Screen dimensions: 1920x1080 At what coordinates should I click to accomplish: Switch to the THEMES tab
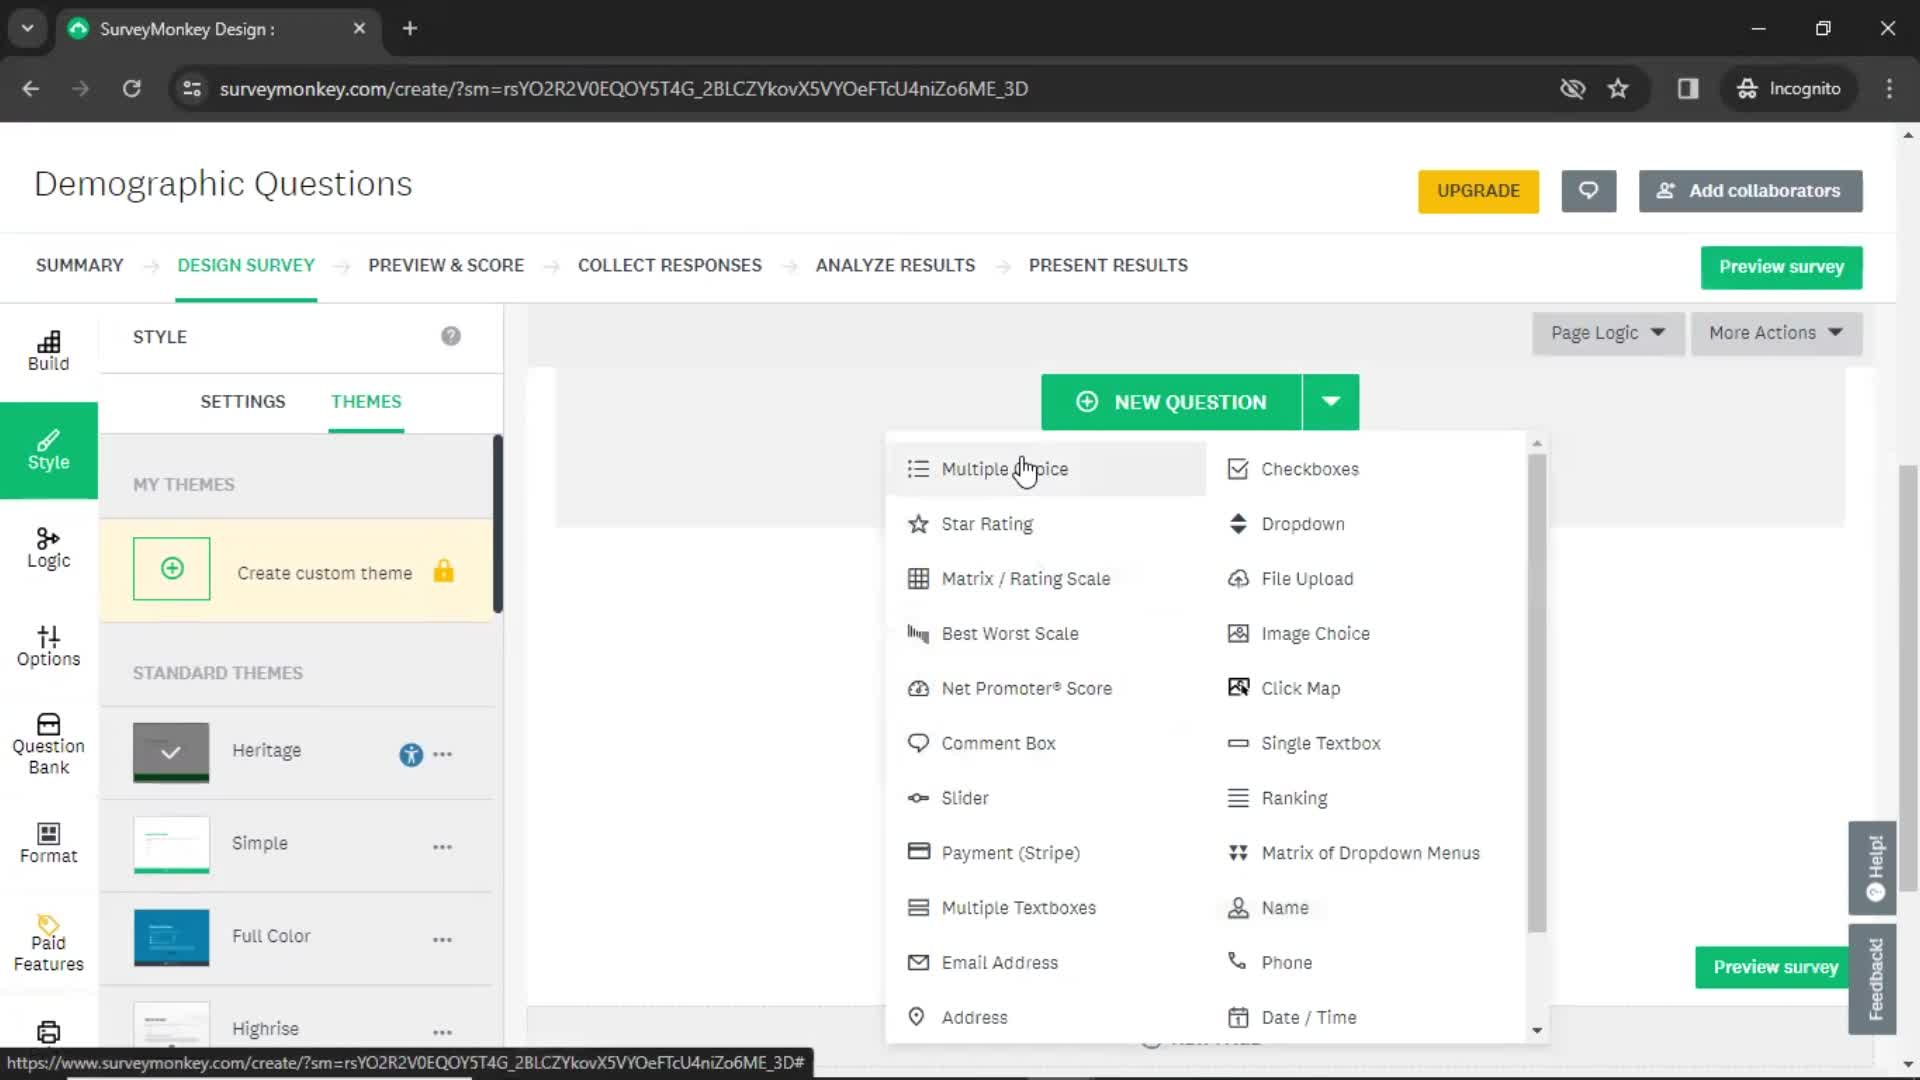click(367, 401)
